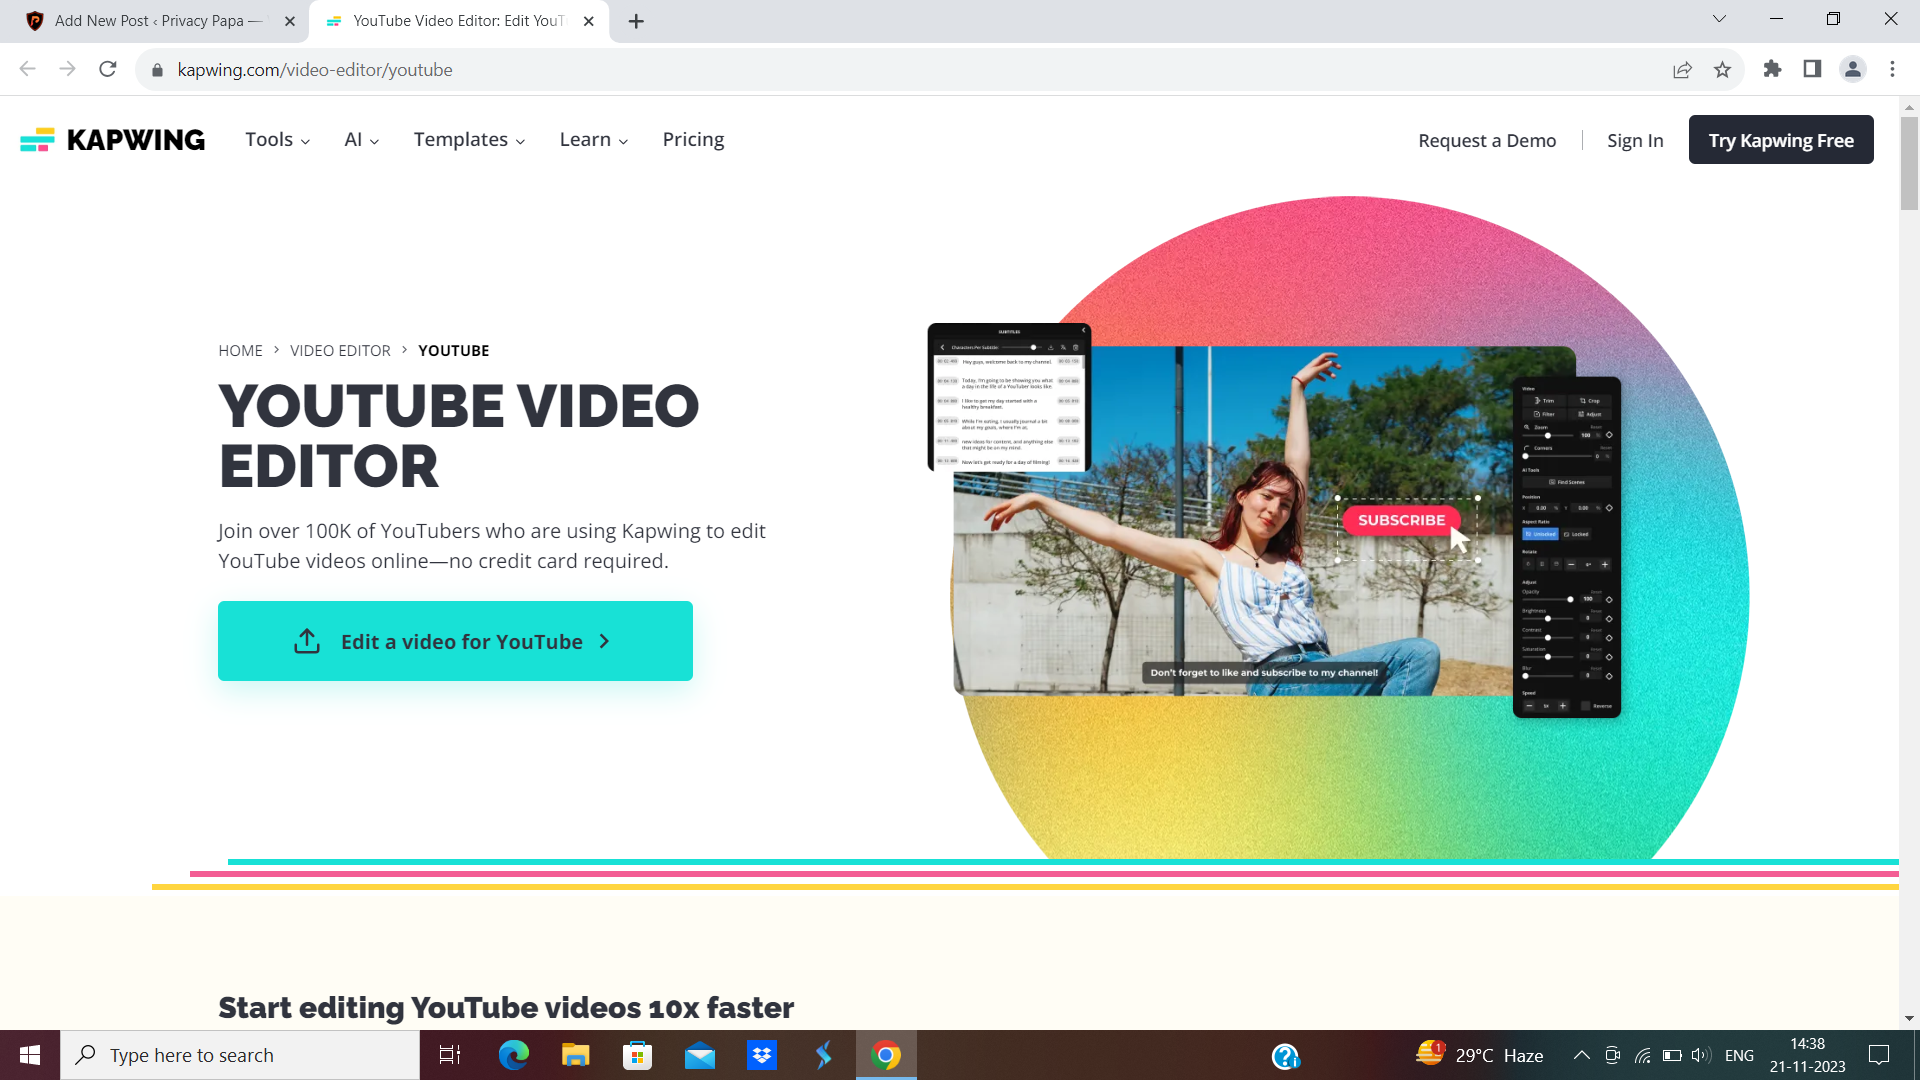
Task: Go to the Pricing page
Action: 693,140
